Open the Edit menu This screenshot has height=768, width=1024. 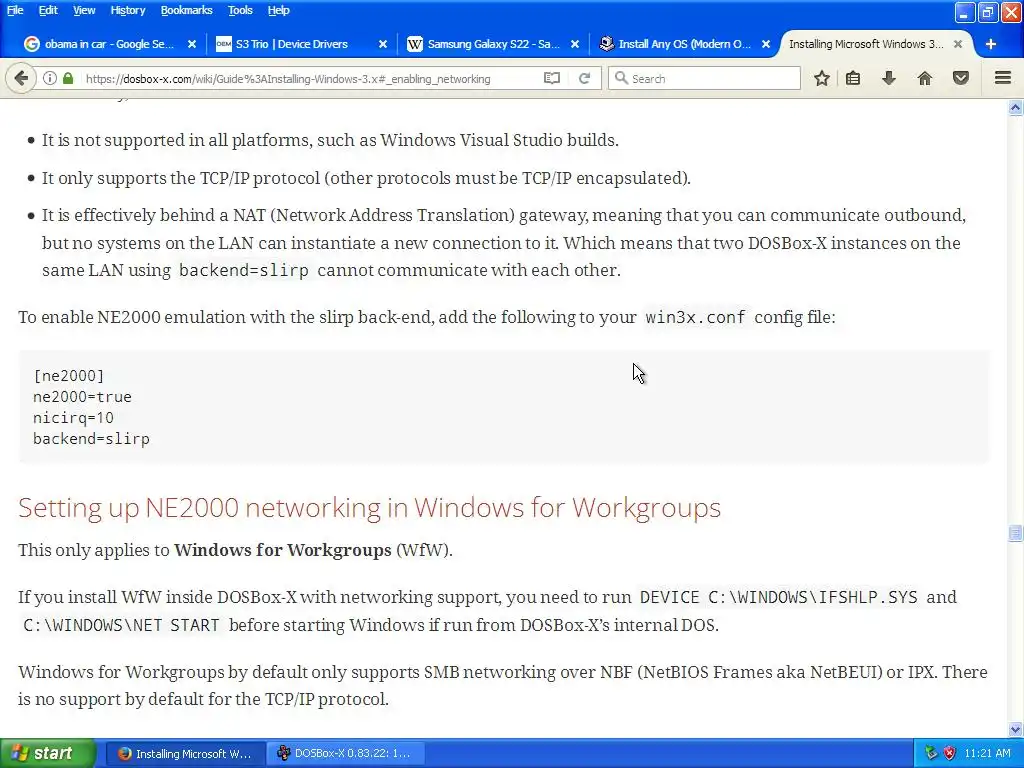click(x=48, y=10)
